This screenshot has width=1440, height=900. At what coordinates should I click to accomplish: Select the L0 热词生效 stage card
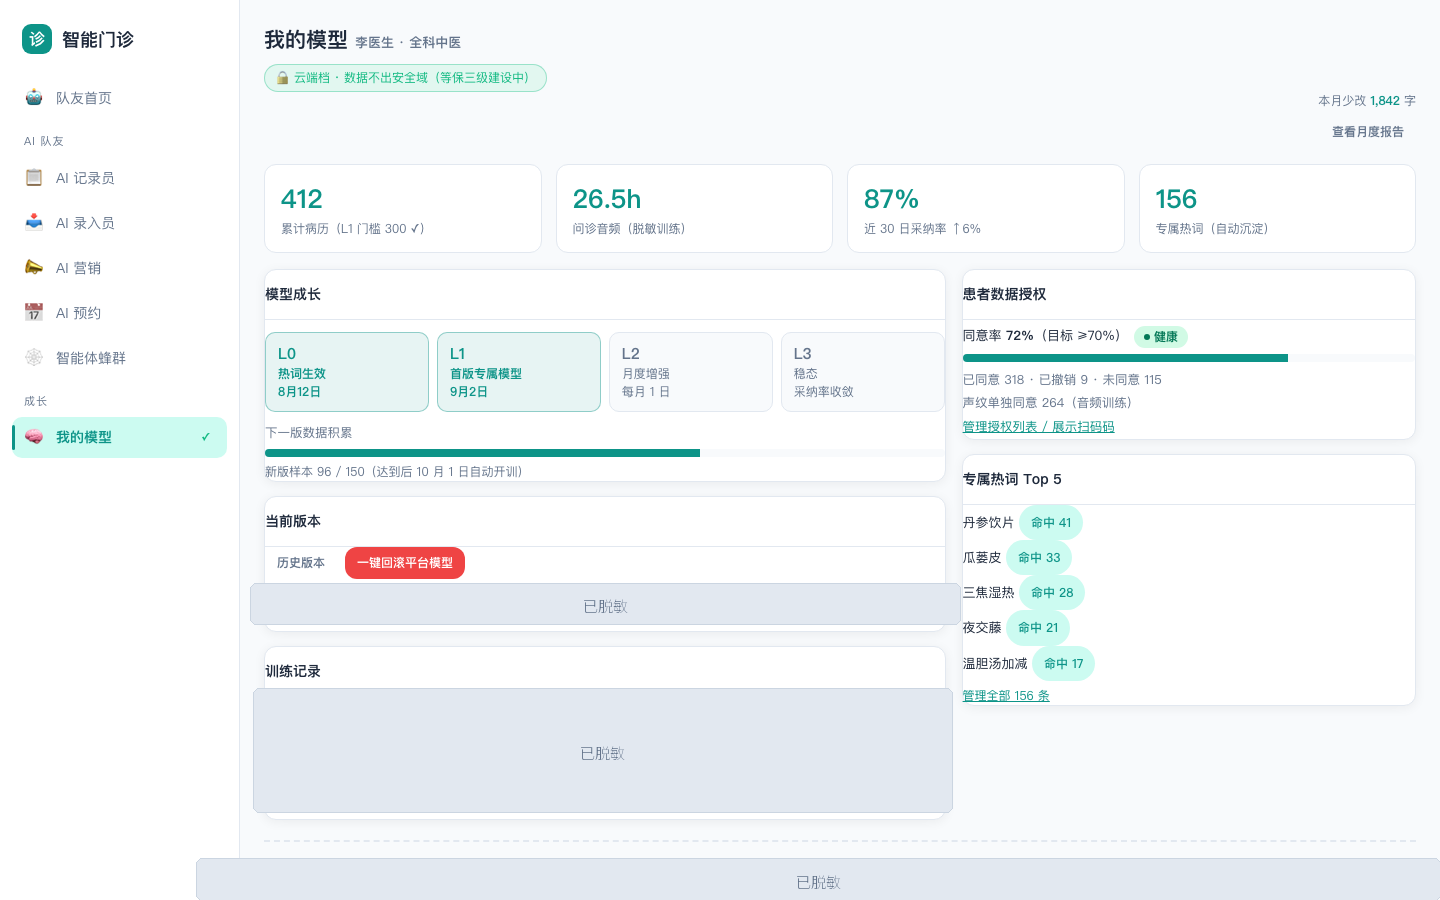[x=347, y=372]
